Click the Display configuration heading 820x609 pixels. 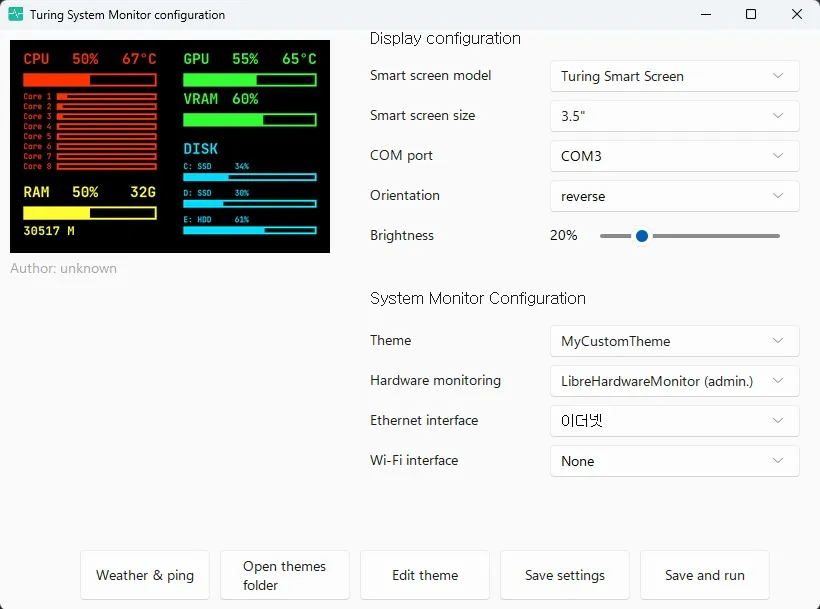click(x=445, y=38)
